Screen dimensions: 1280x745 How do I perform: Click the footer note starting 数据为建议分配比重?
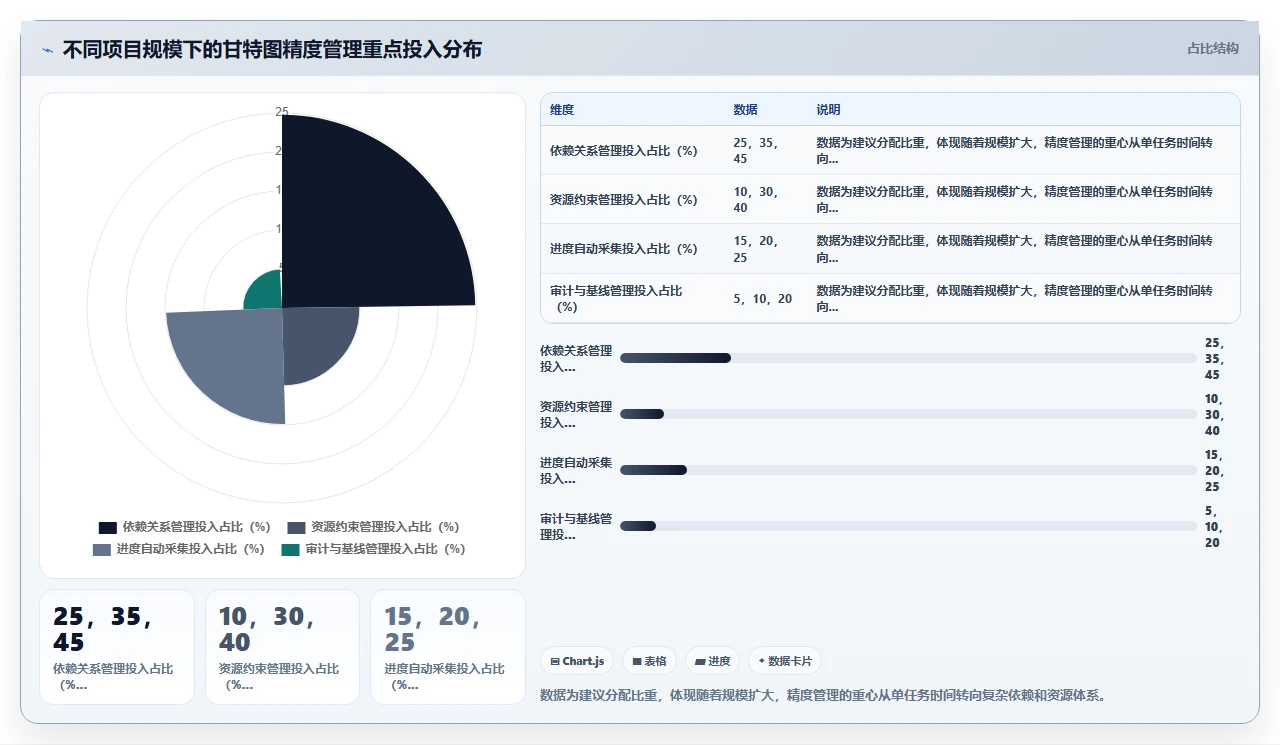823,695
